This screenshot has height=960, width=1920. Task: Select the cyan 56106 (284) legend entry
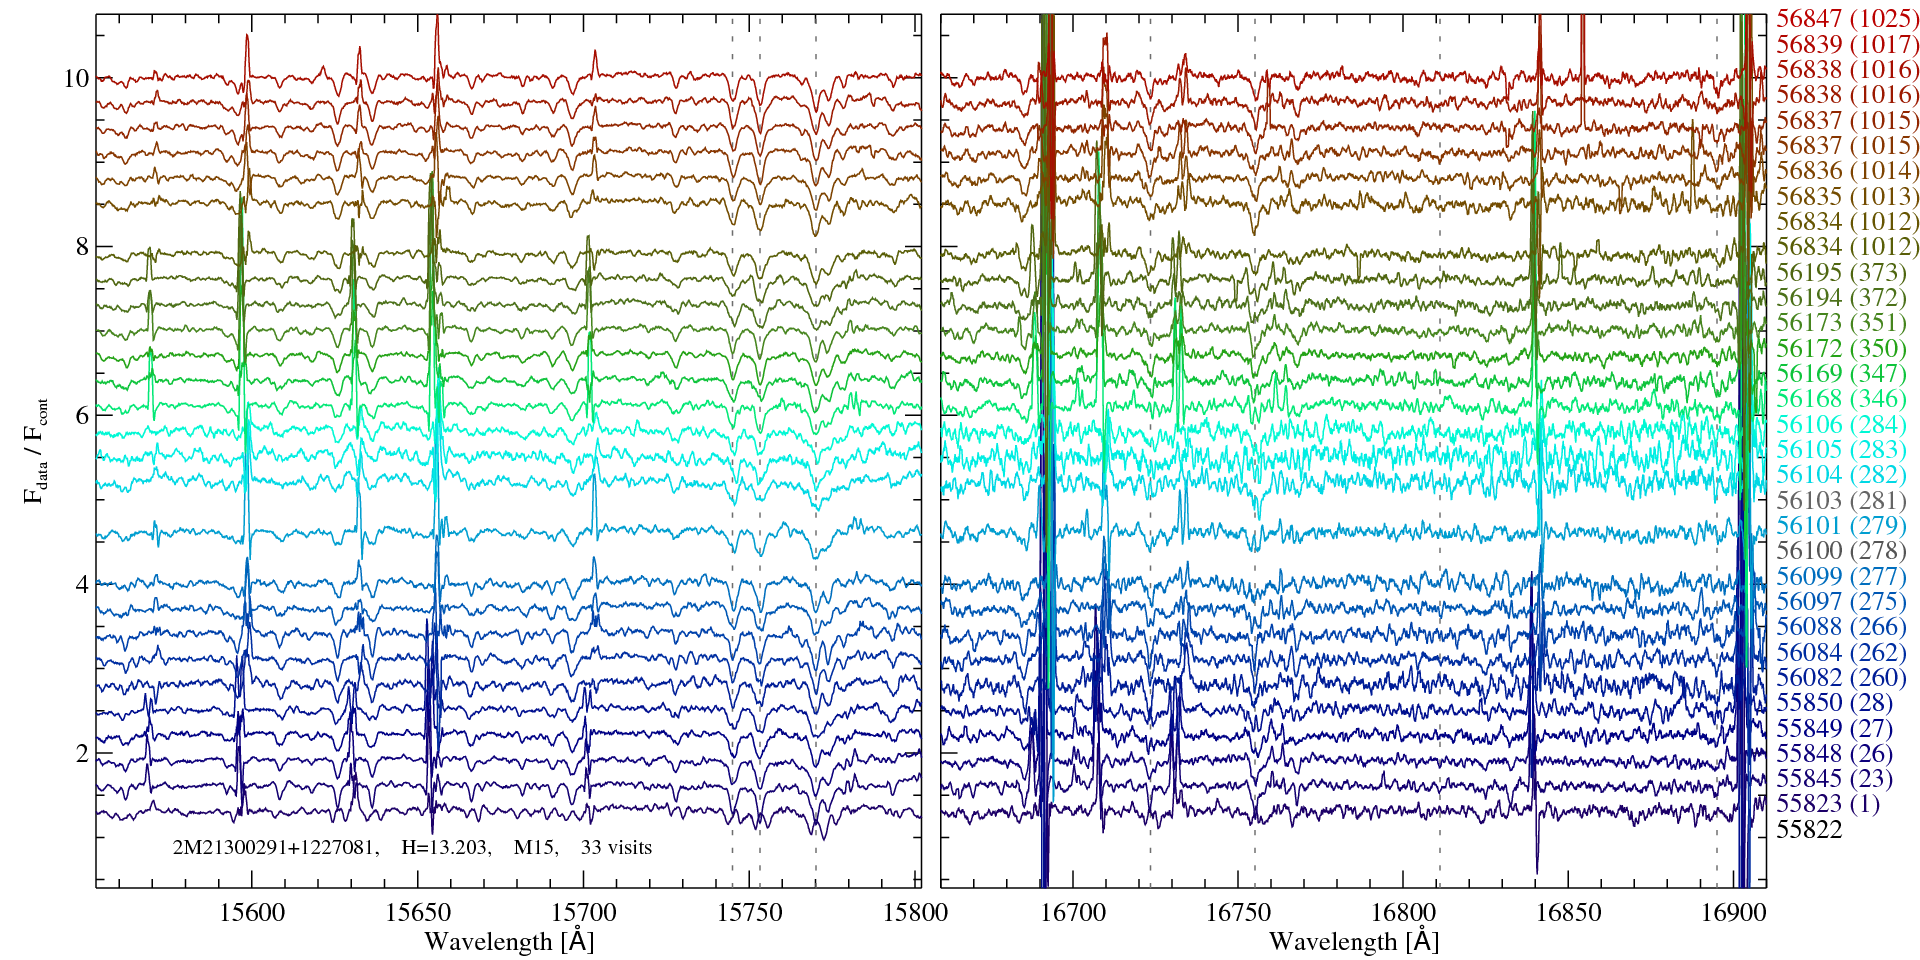click(x=1840, y=424)
